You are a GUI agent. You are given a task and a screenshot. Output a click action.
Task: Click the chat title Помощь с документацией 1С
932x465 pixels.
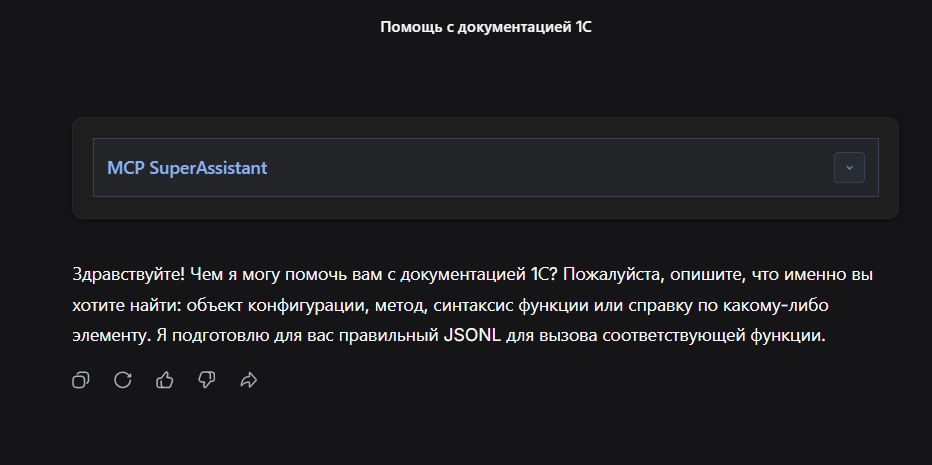pyautogui.click(x=486, y=27)
